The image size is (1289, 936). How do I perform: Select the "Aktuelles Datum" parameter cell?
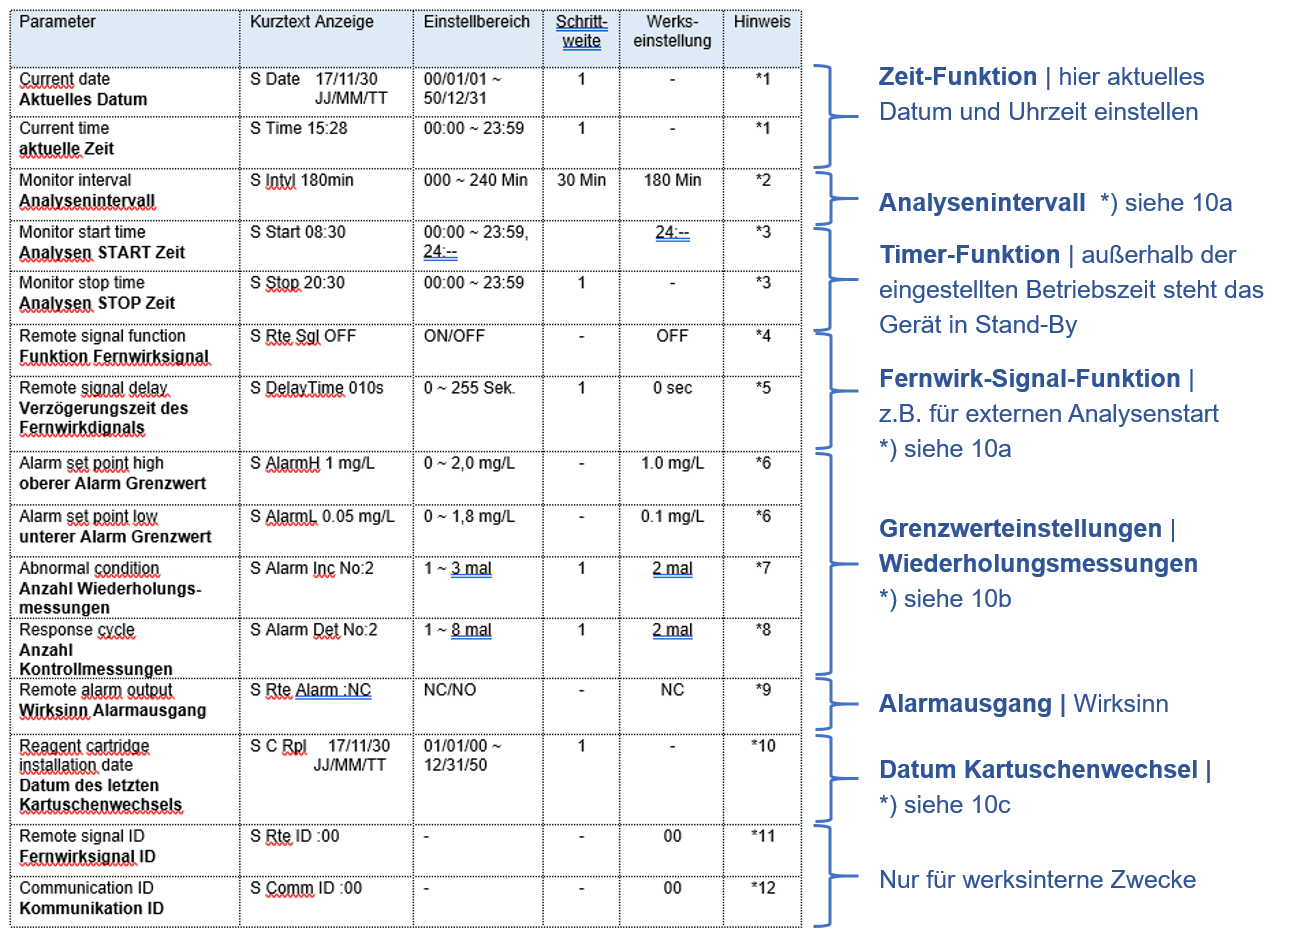pos(83,99)
